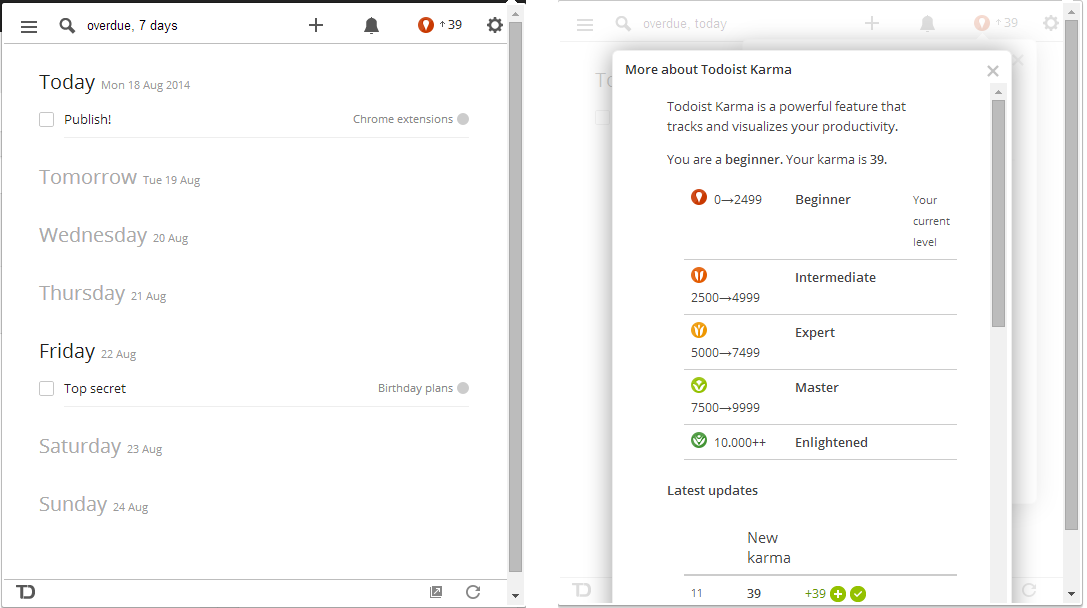Click the 10.000++ karma range
Viewport: 1087px width, 608px height.
tap(740, 442)
